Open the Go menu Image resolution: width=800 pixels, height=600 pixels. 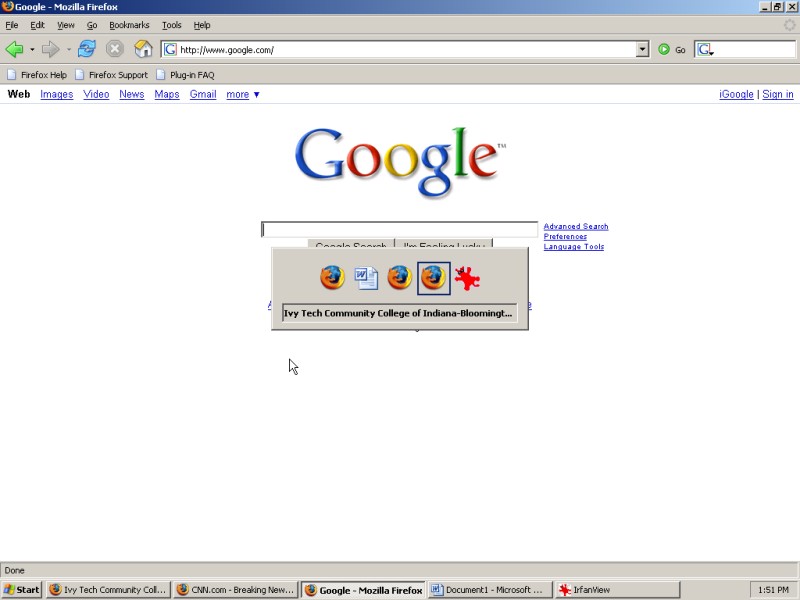(x=92, y=25)
